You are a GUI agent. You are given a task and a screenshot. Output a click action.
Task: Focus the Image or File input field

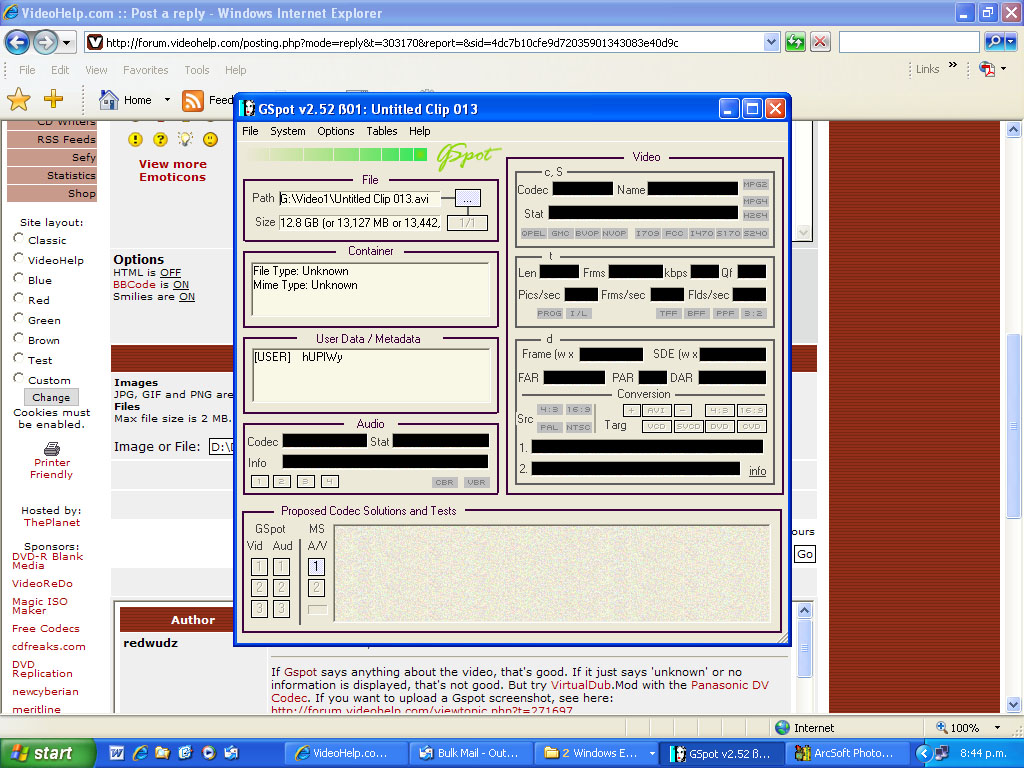[221, 447]
